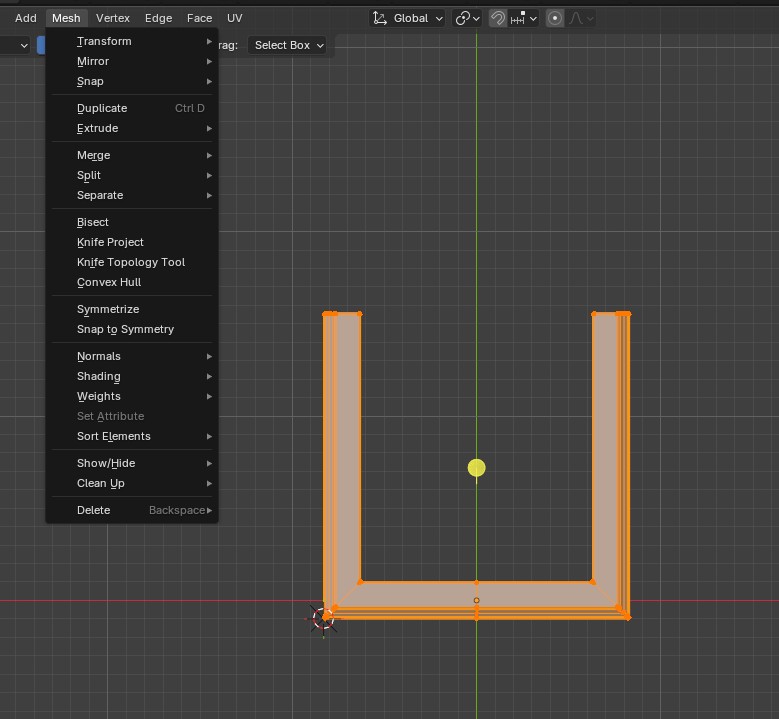Select the greyed-out Set Attribute entry
This screenshot has width=779, height=719.
pyautogui.click(x=132, y=416)
